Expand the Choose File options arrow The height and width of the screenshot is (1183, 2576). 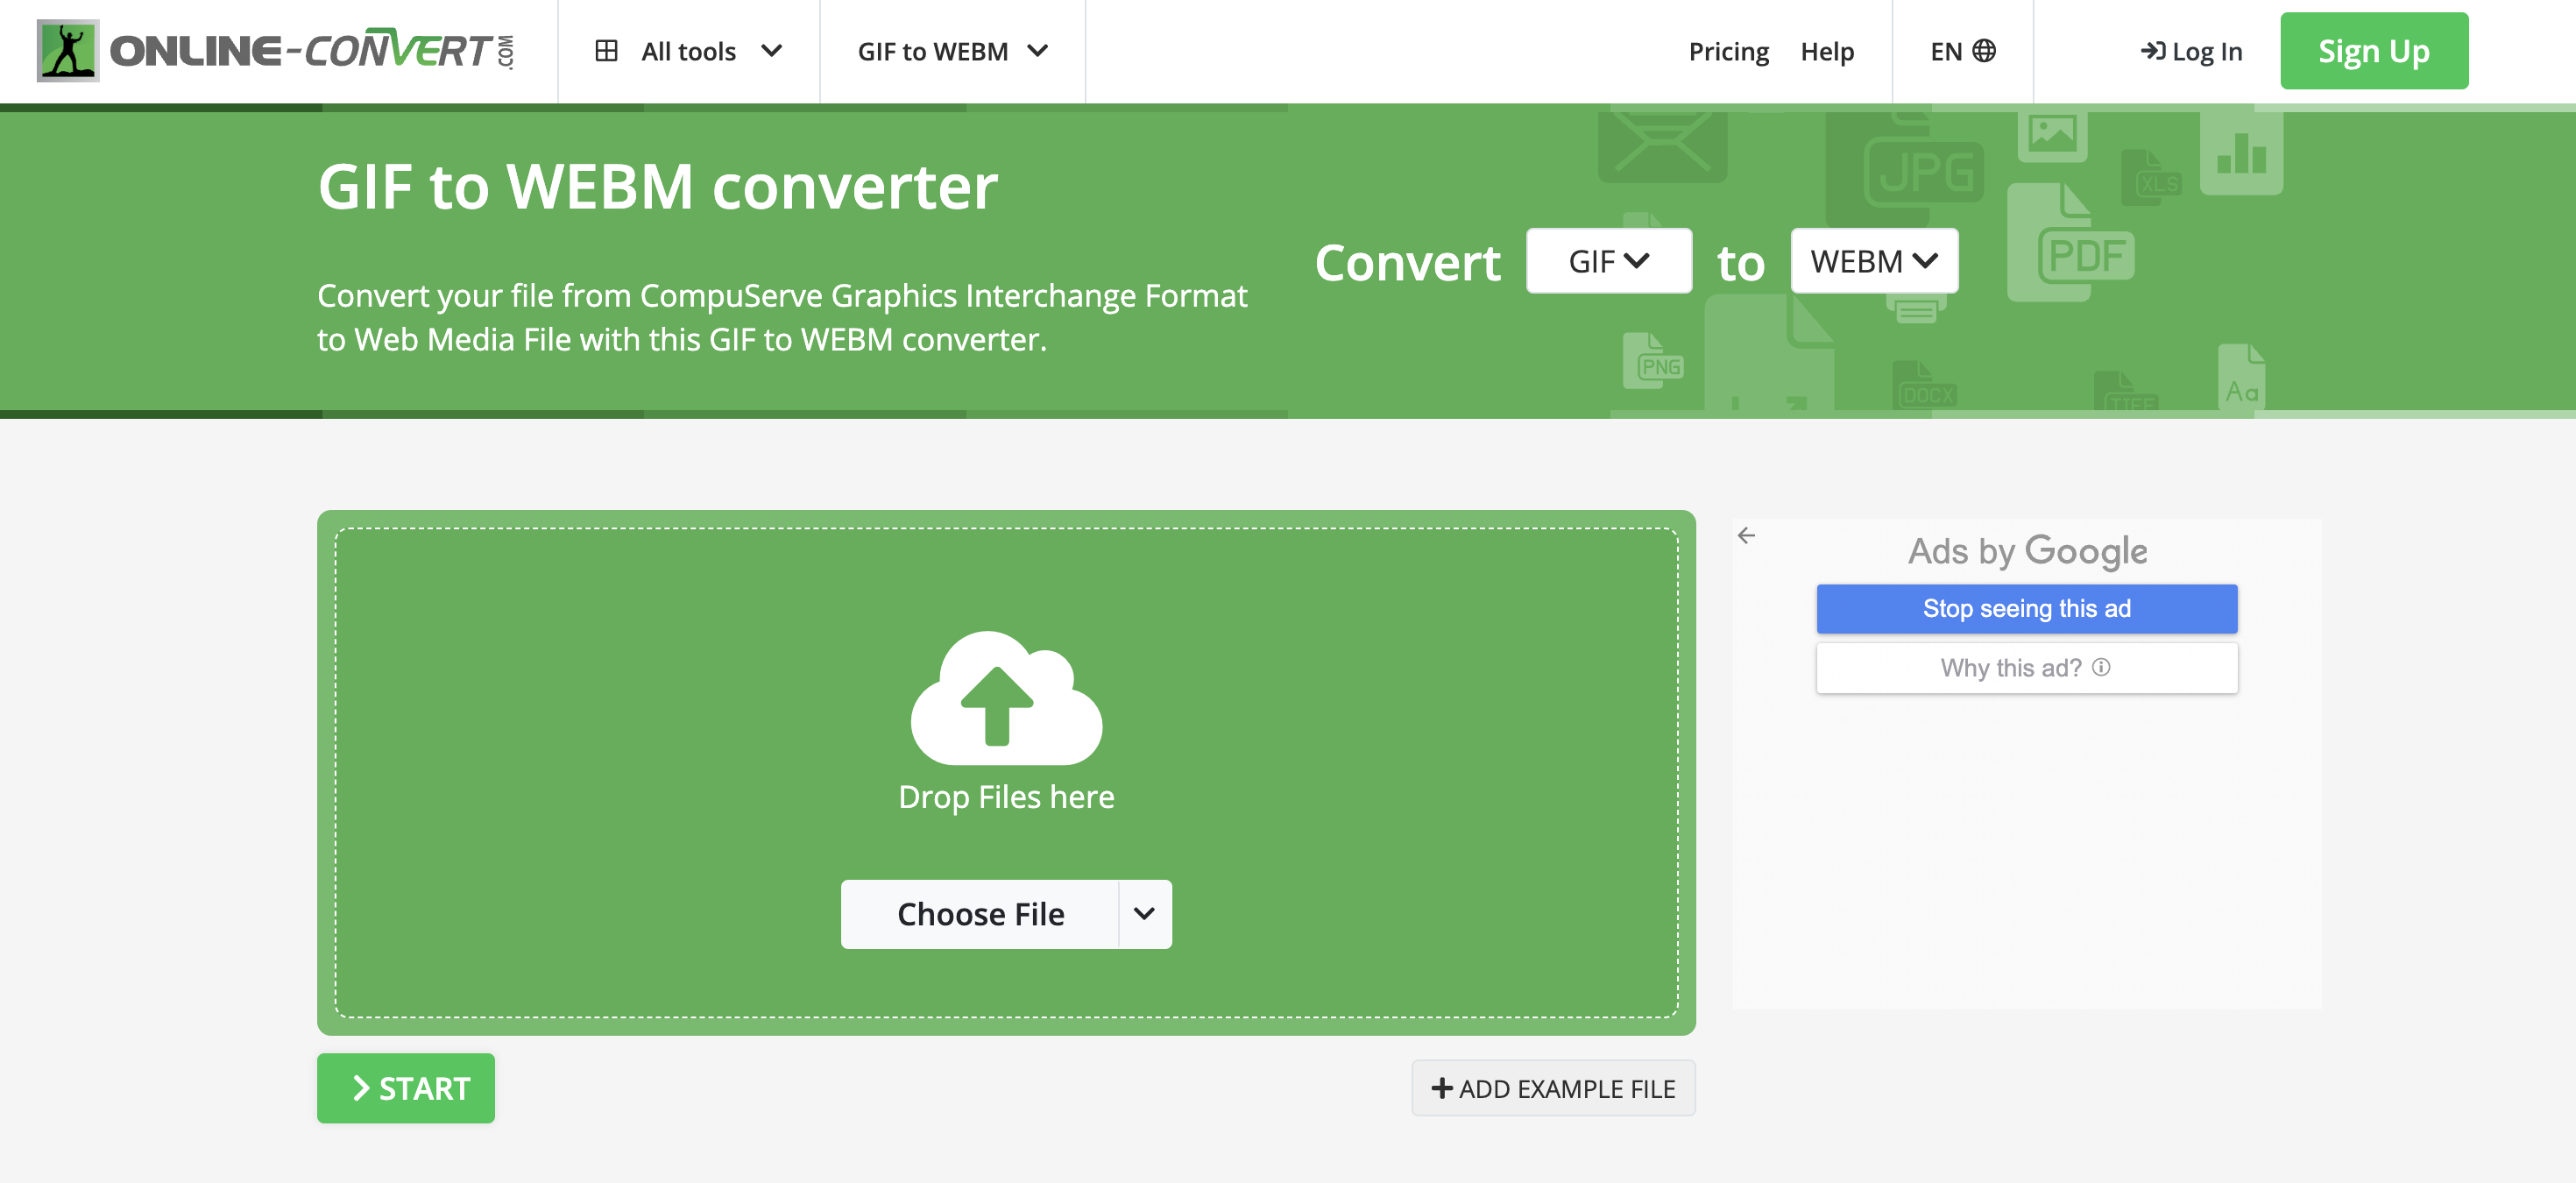coord(1144,914)
